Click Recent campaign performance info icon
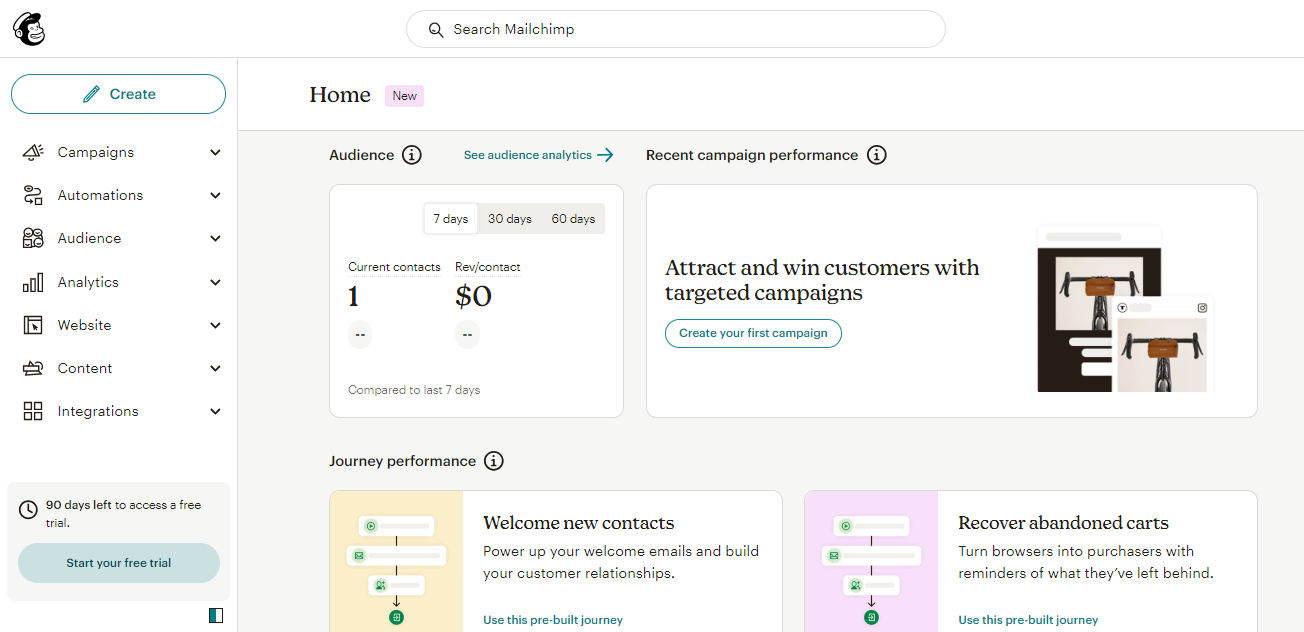1304x632 pixels. tap(877, 155)
